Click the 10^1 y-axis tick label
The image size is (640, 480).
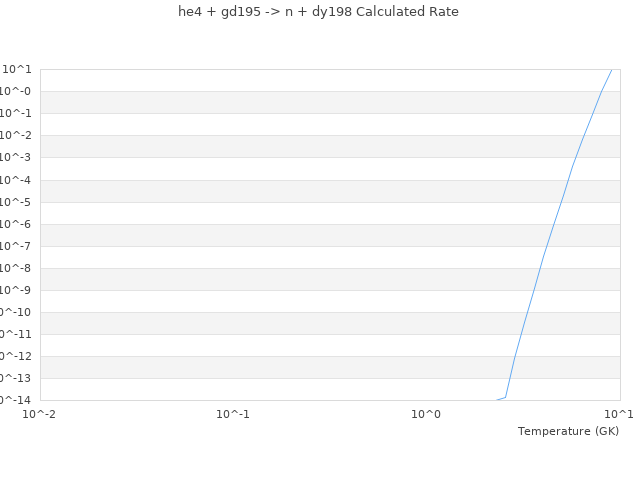pyautogui.click(x=17, y=69)
